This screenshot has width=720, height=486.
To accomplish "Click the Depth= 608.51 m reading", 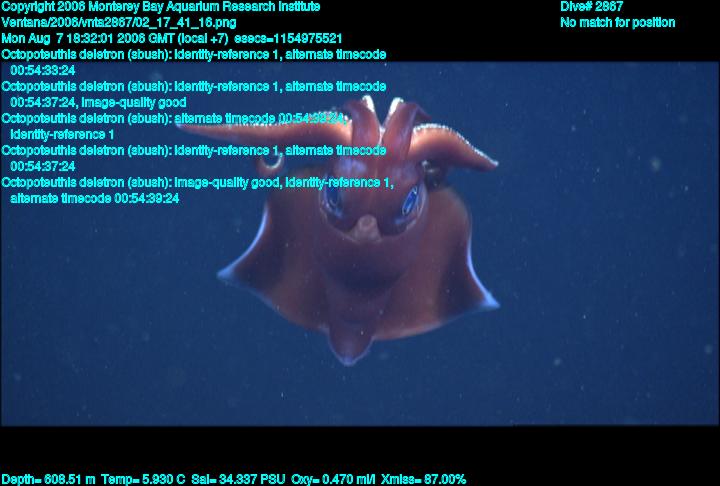I will [48, 480].
